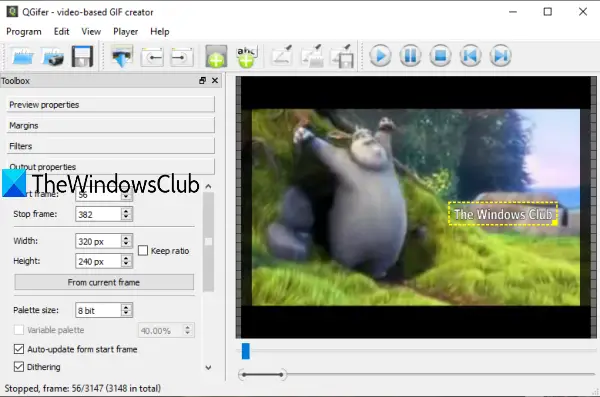Go to the previous frame
The height and width of the screenshot is (397, 600).
(471, 56)
